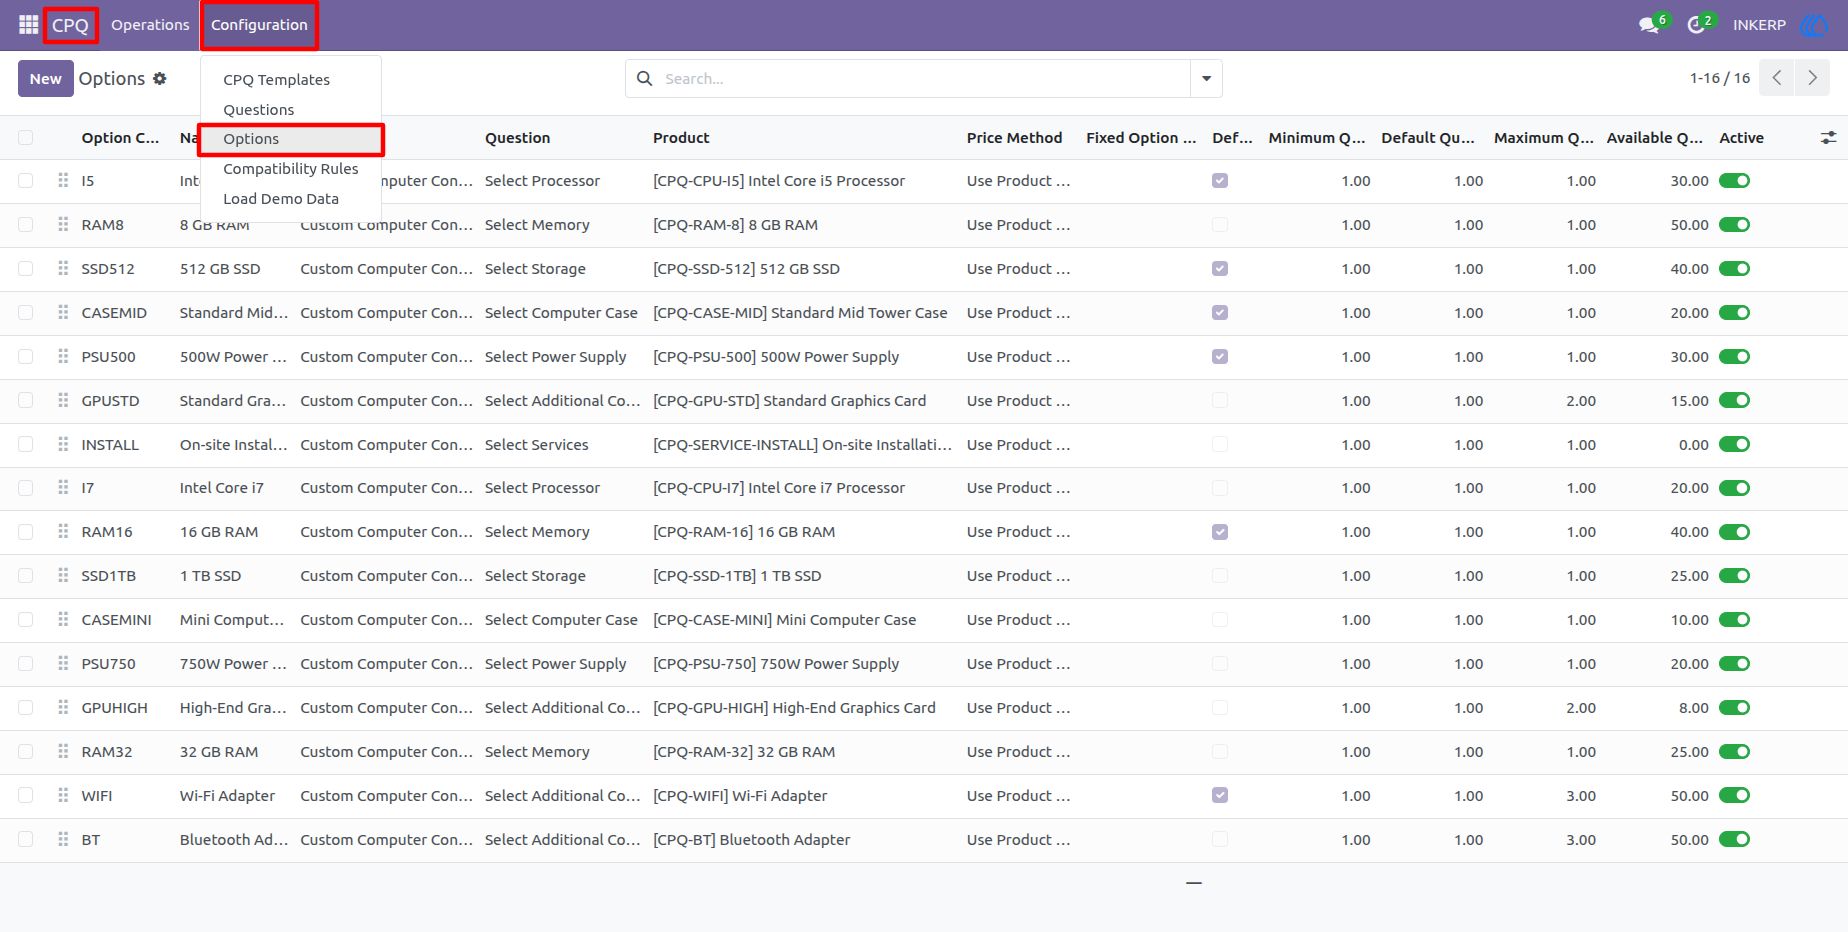The height and width of the screenshot is (932, 1848).
Task: Sort by Product column header
Action: coord(681,138)
